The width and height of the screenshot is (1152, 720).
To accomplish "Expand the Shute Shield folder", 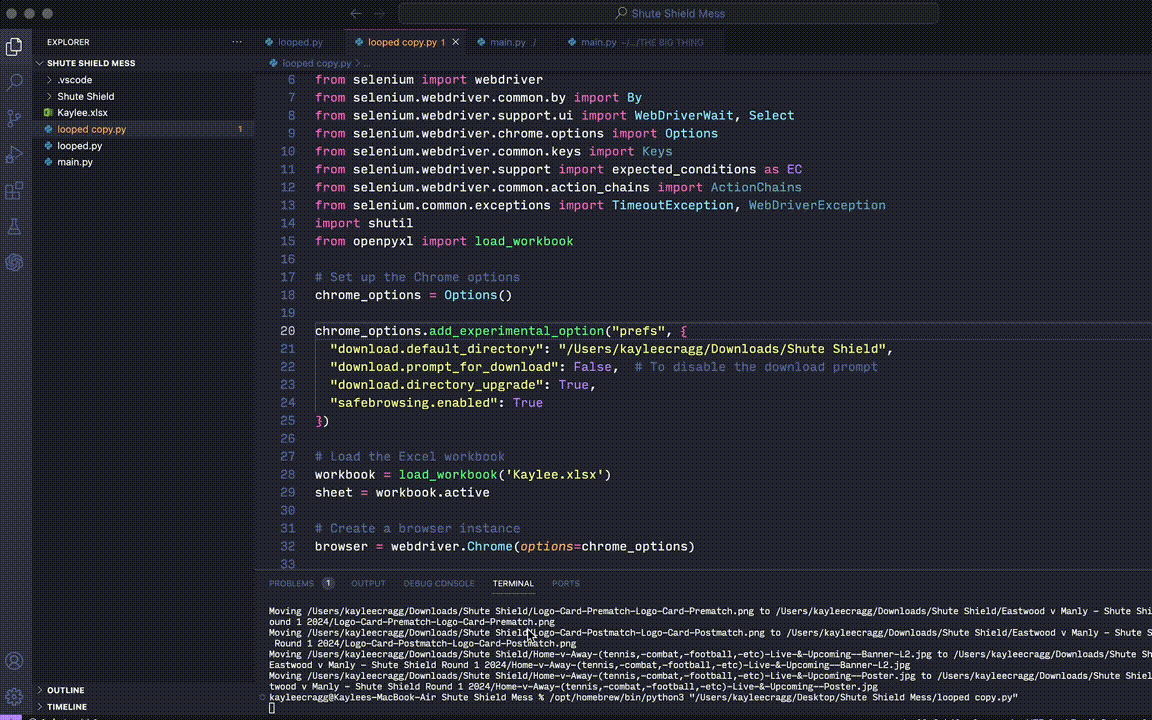I will pyautogui.click(x=85, y=96).
